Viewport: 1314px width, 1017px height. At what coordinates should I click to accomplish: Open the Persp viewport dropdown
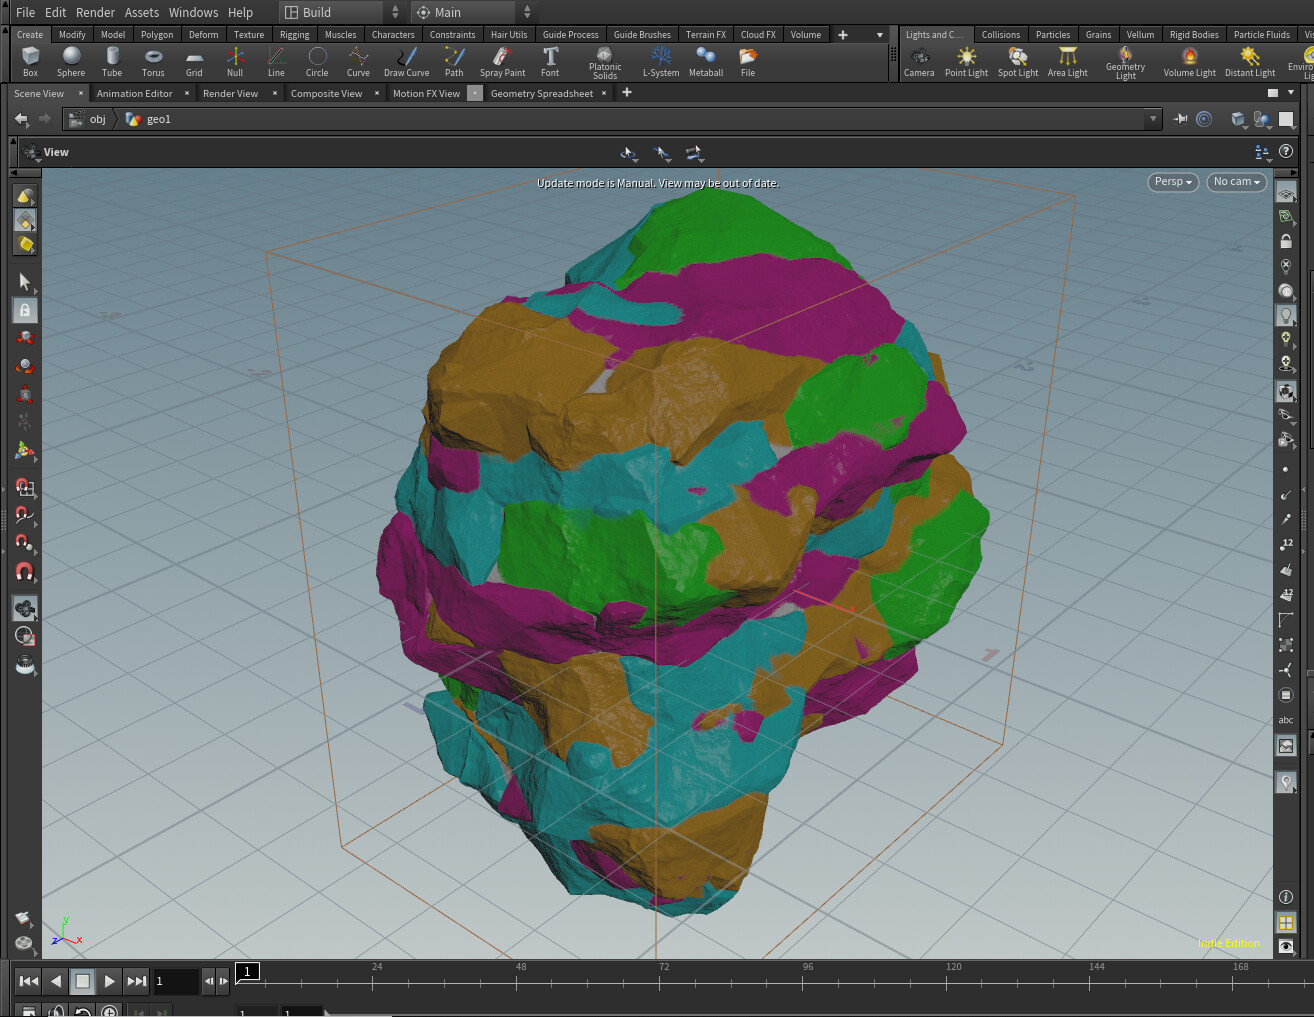(1173, 182)
